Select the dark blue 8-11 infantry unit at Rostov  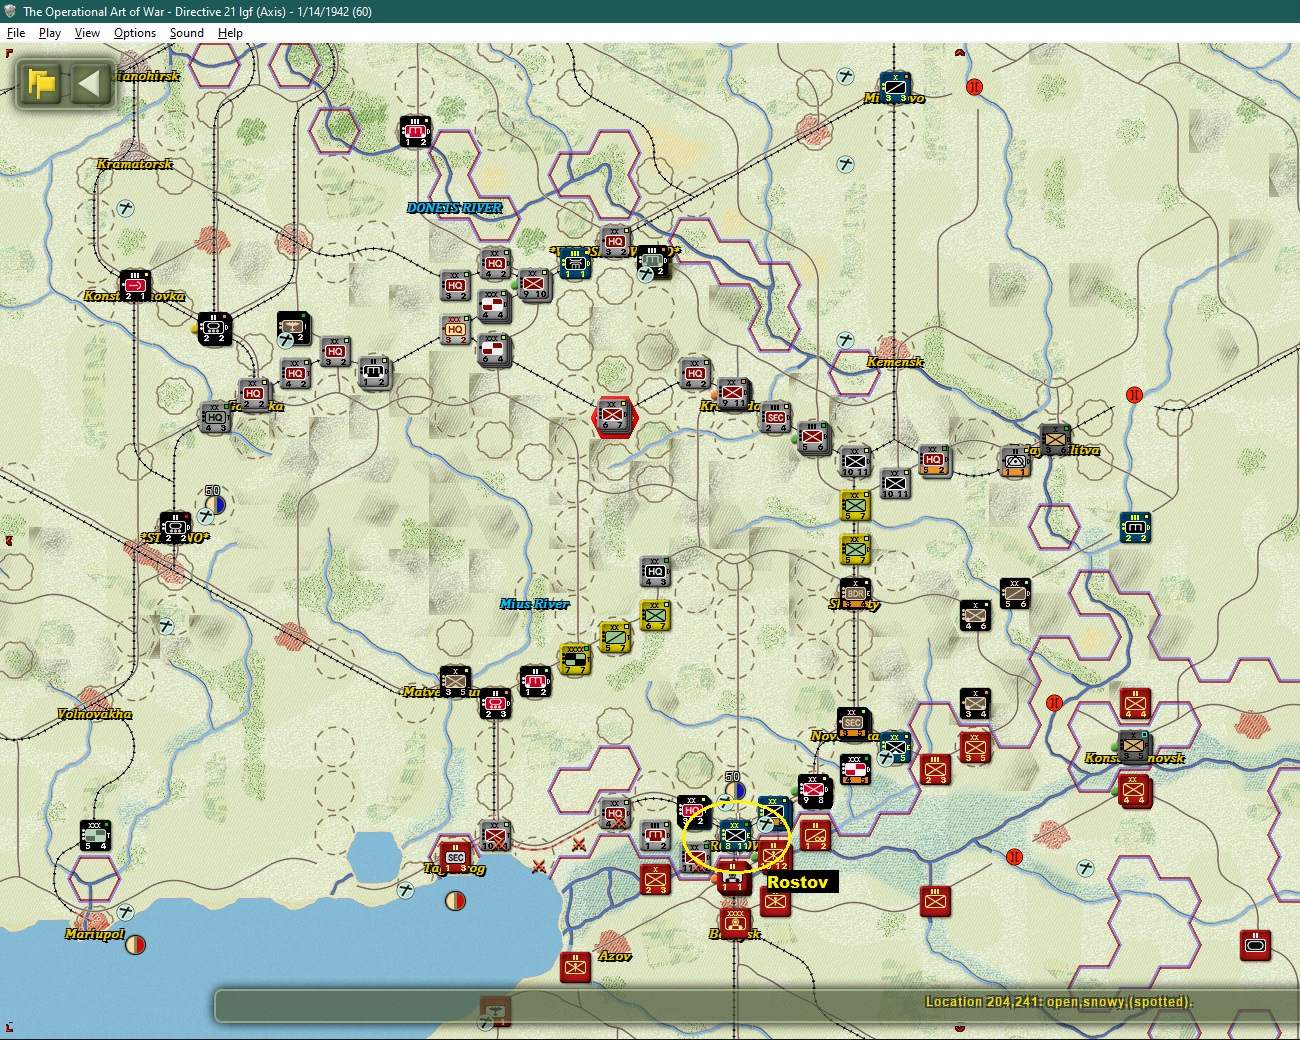(x=735, y=836)
